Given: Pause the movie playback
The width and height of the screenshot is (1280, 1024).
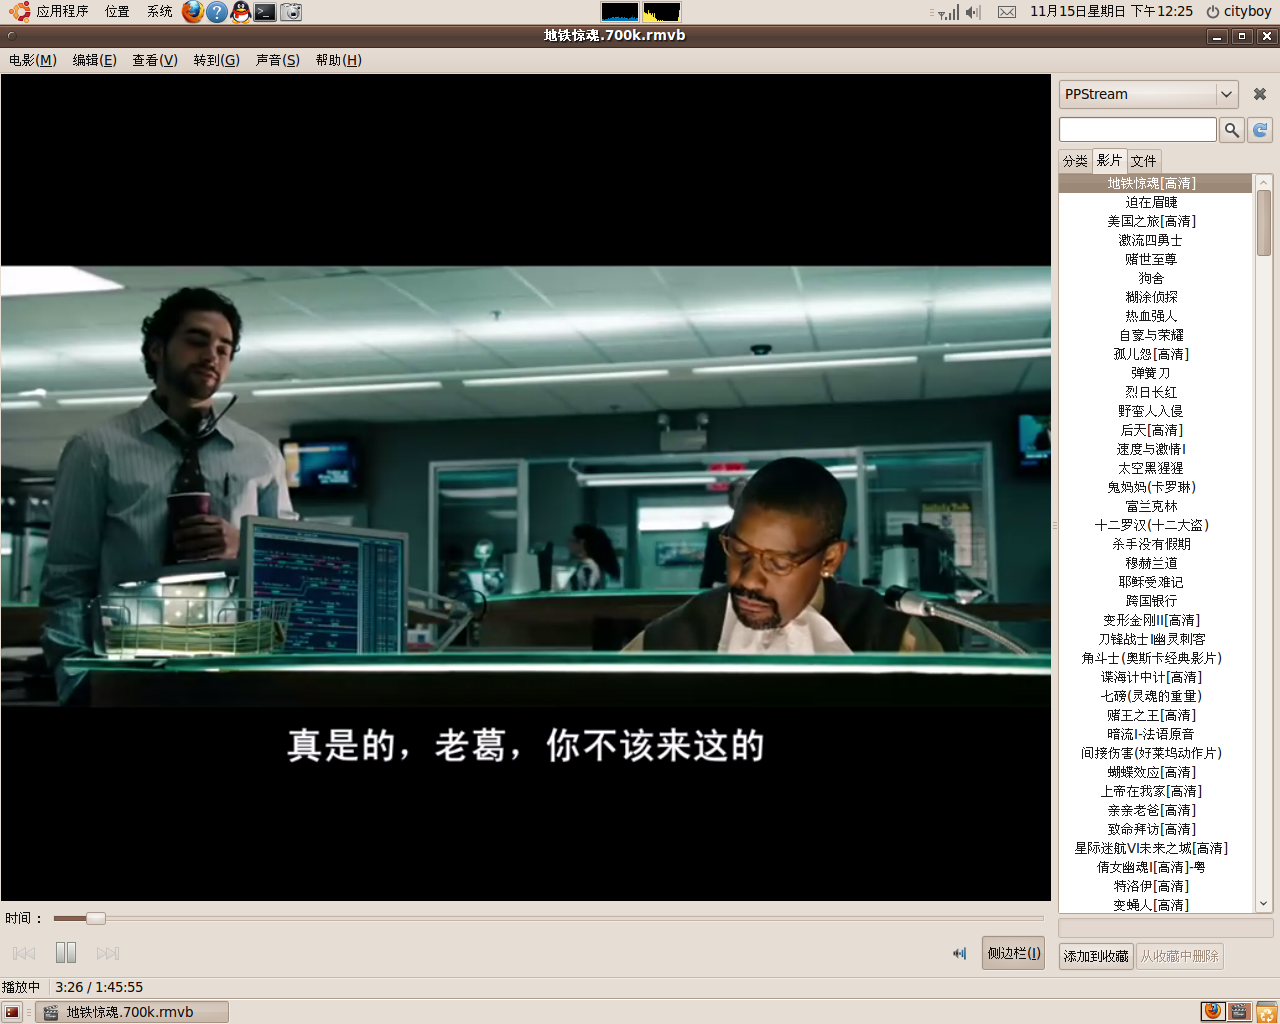Looking at the screenshot, I should click(66, 953).
